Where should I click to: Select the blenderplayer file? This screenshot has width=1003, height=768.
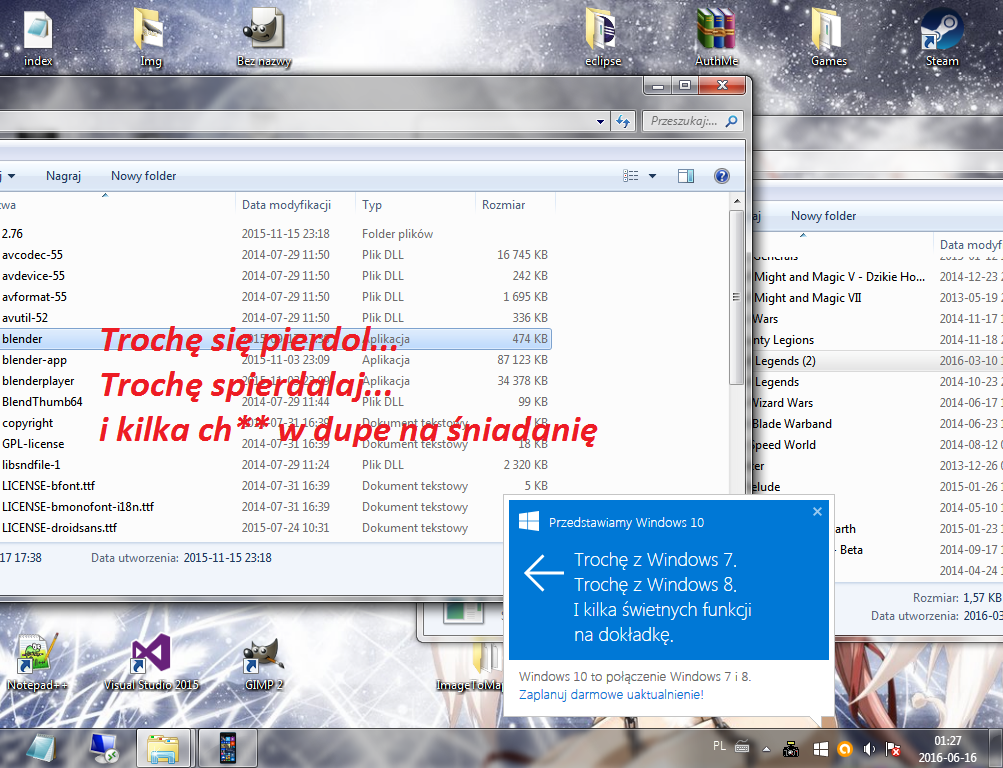pyautogui.click(x=275, y=381)
